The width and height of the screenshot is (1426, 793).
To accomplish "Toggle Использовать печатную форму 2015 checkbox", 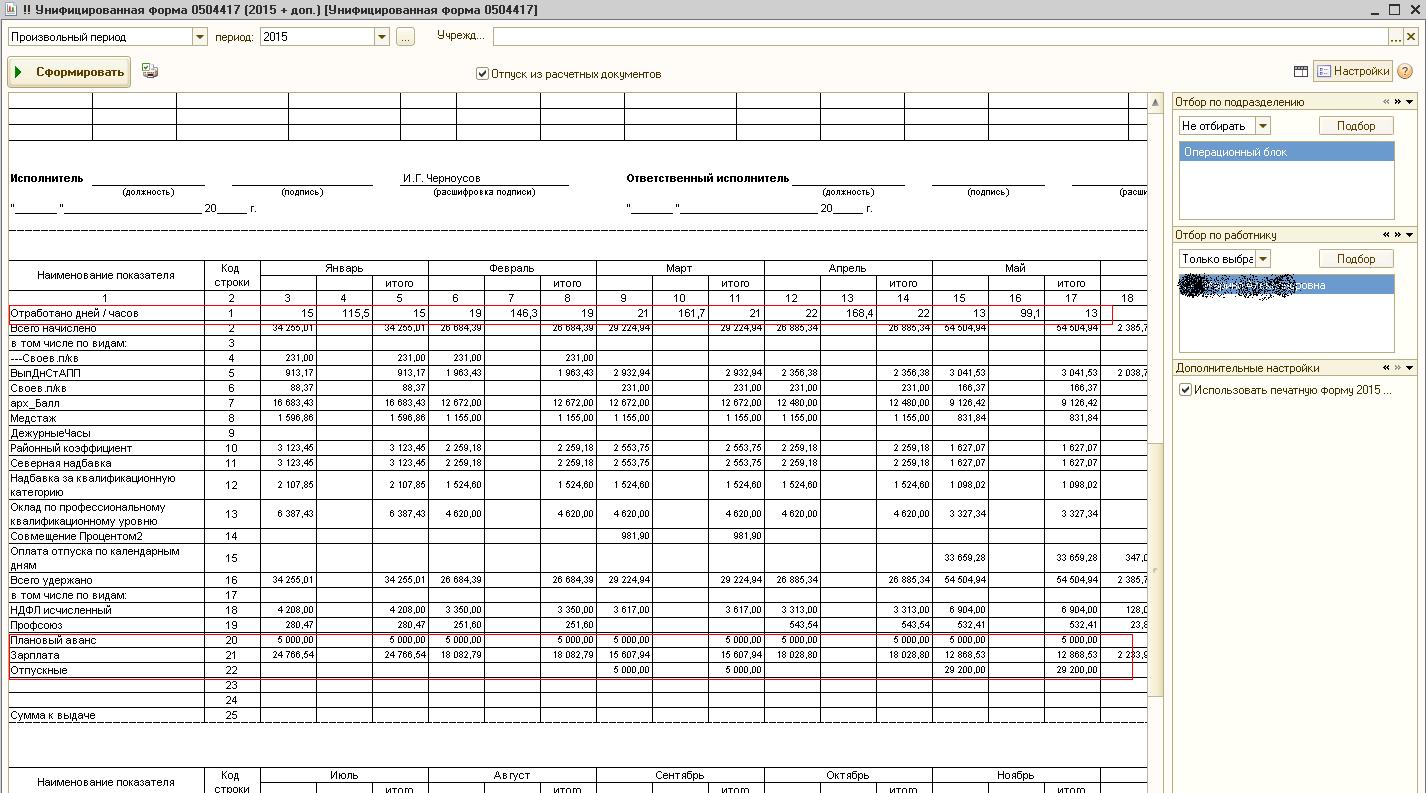I will [x=1185, y=390].
